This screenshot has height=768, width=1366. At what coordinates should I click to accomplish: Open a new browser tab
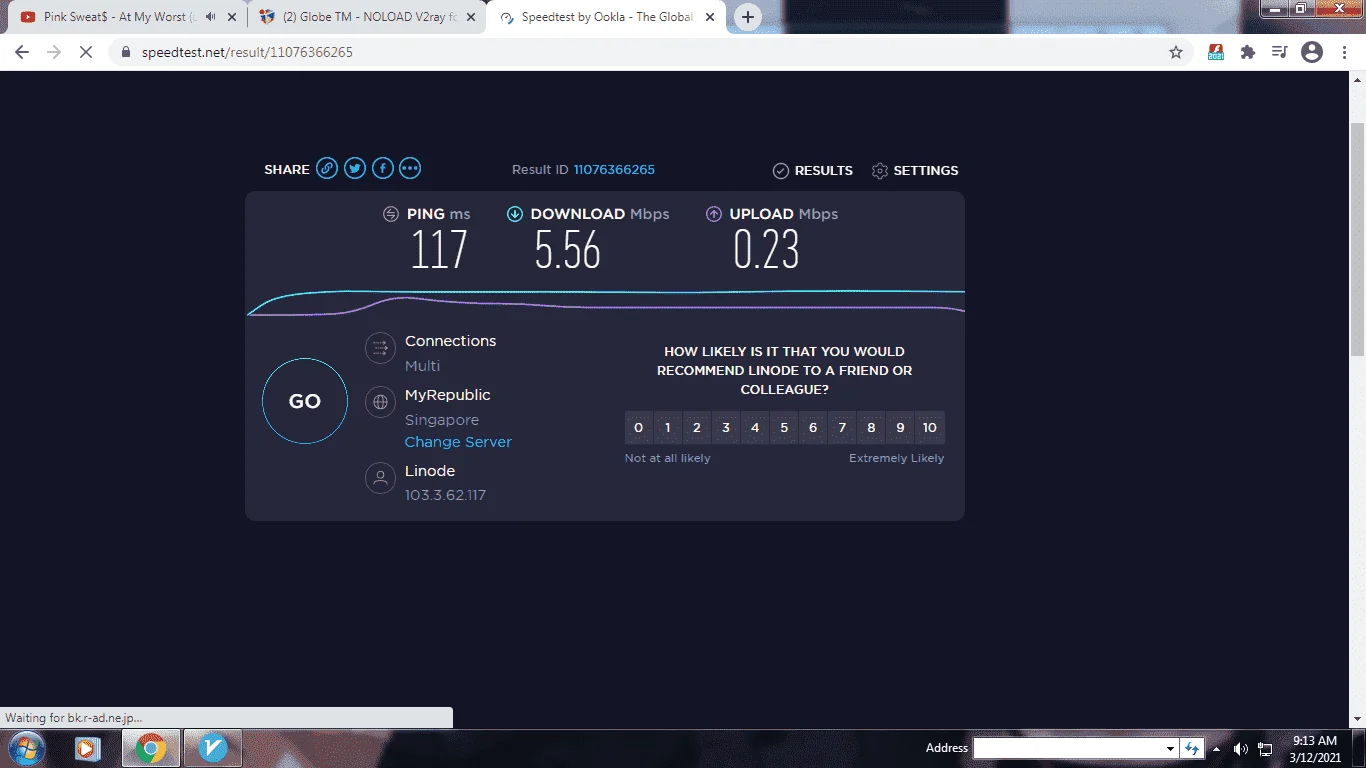pos(747,17)
